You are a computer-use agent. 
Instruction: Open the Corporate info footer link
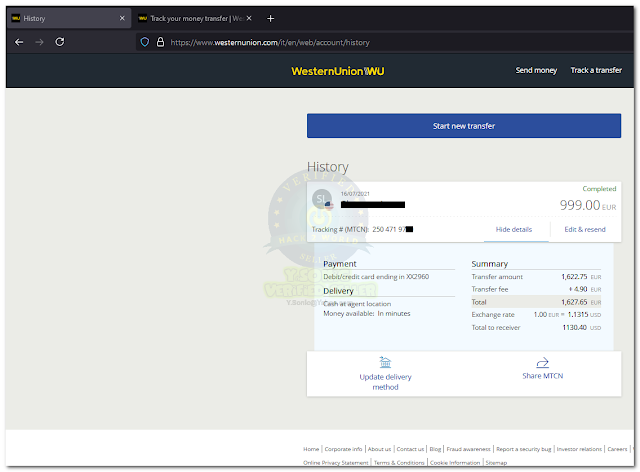pyautogui.click(x=343, y=449)
